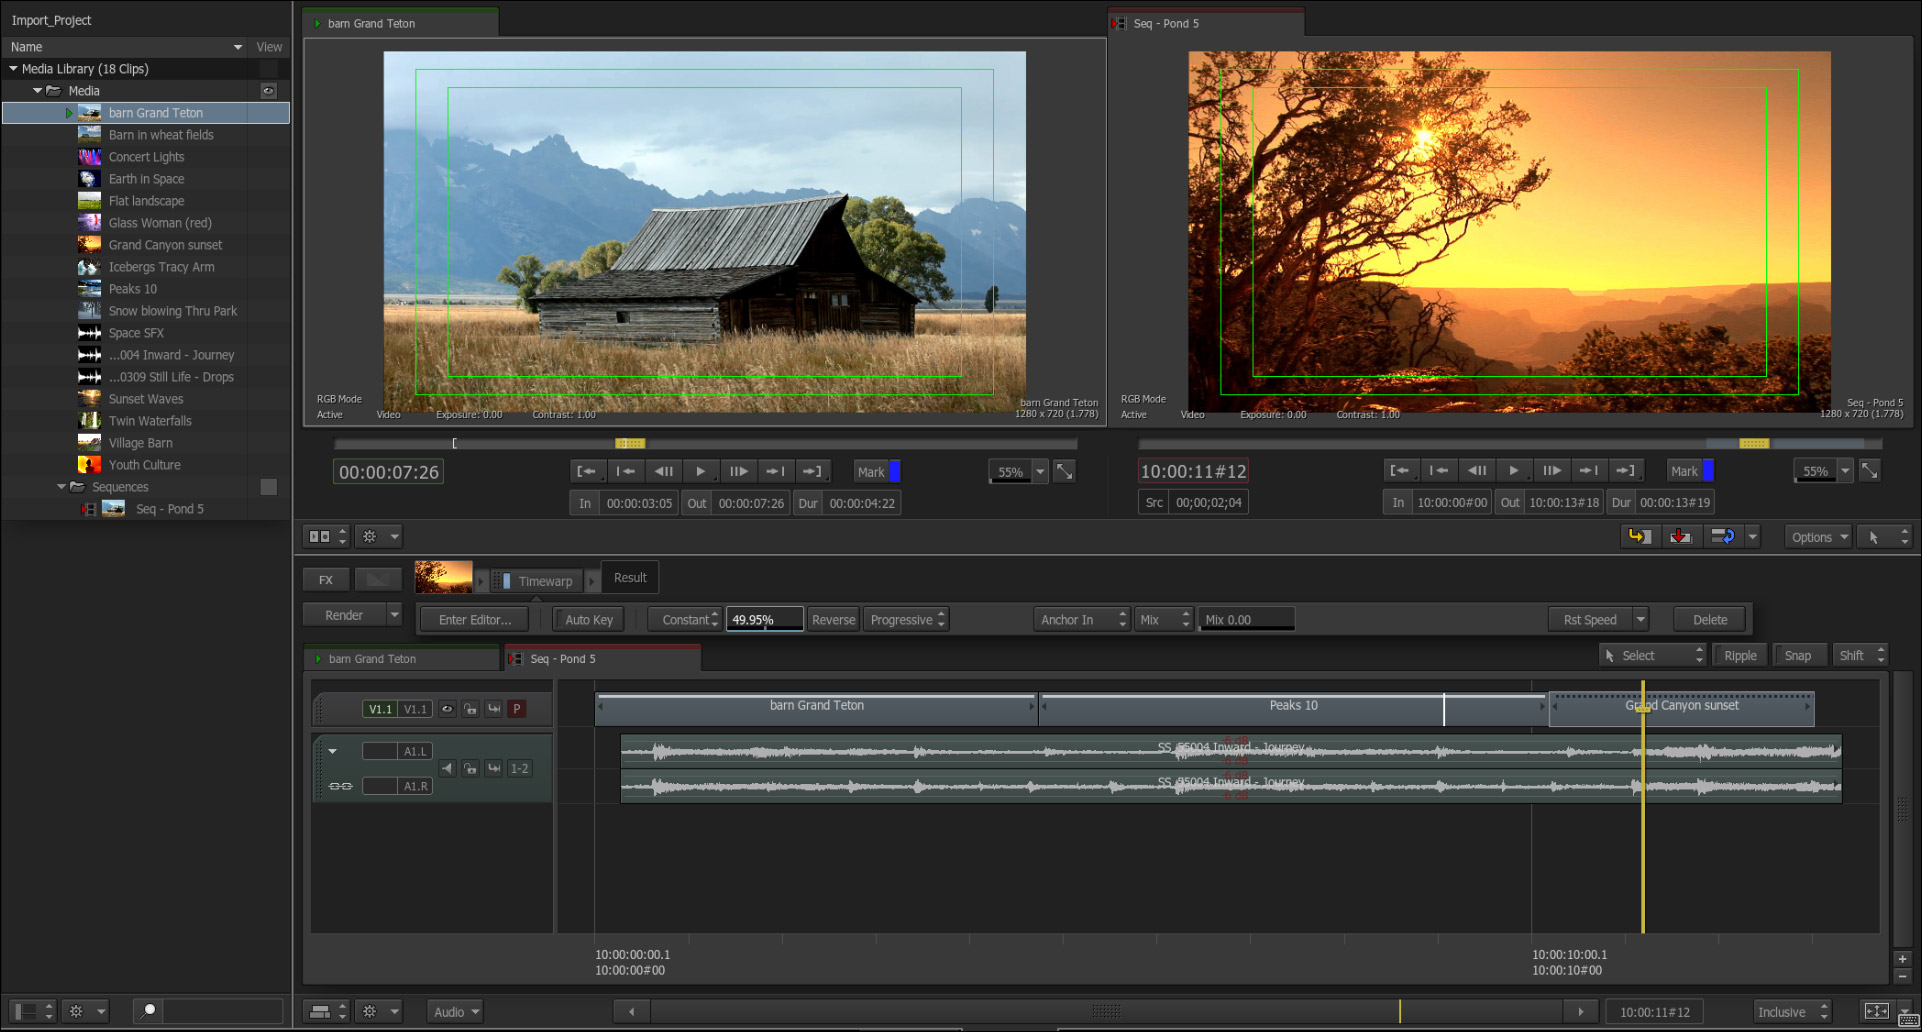Open sequence viewer 55% zoom dropdown
The height and width of the screenshot is (1032, 1922).
pos(1845,471)
